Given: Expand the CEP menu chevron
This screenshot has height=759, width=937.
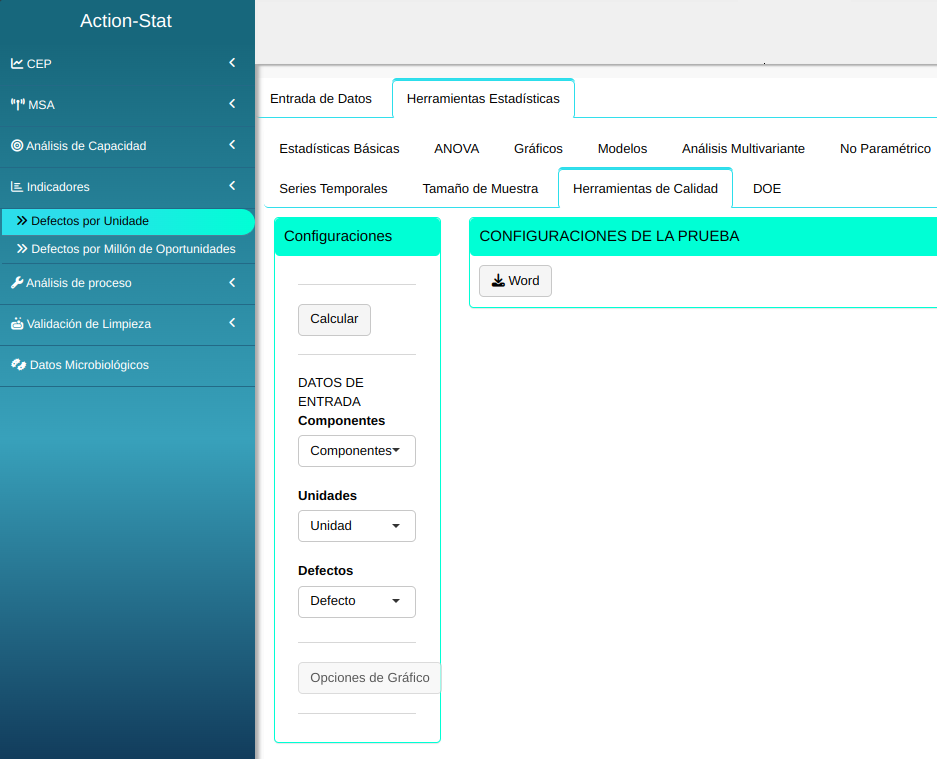Looking at the screenshot, I should (x=232, y=63).
